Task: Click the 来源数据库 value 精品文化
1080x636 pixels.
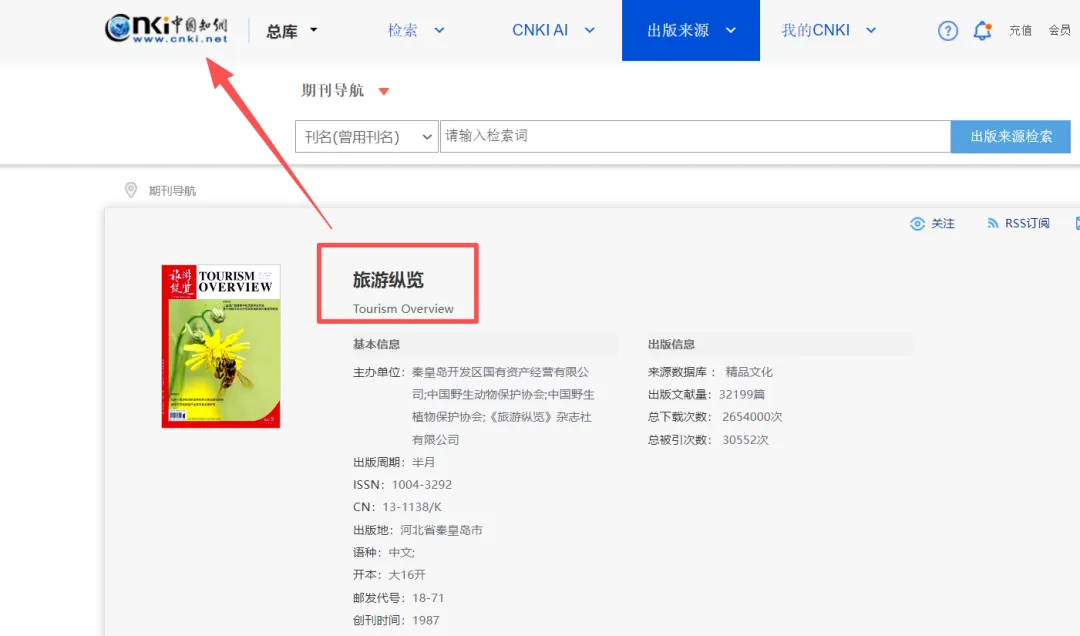Action: (x=749, y=372)
